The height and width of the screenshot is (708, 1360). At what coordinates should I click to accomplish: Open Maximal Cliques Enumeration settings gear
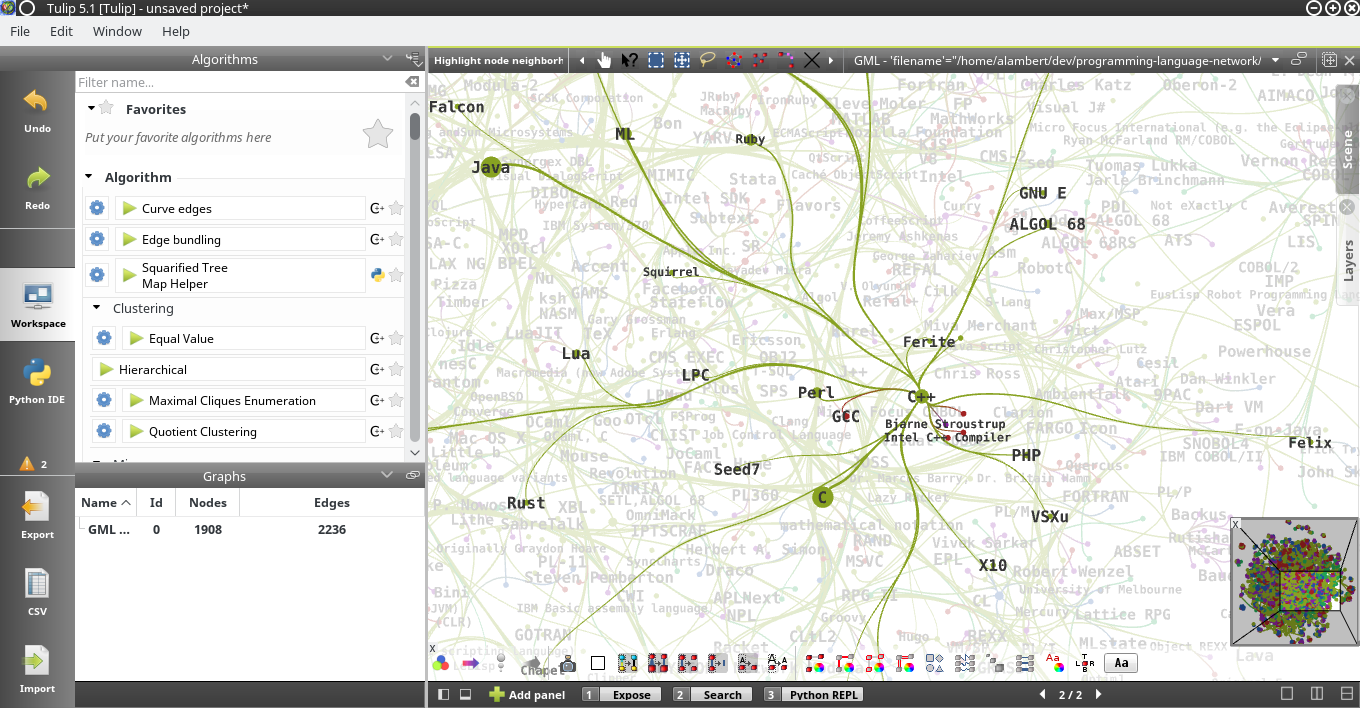click(x=104, y=400)
